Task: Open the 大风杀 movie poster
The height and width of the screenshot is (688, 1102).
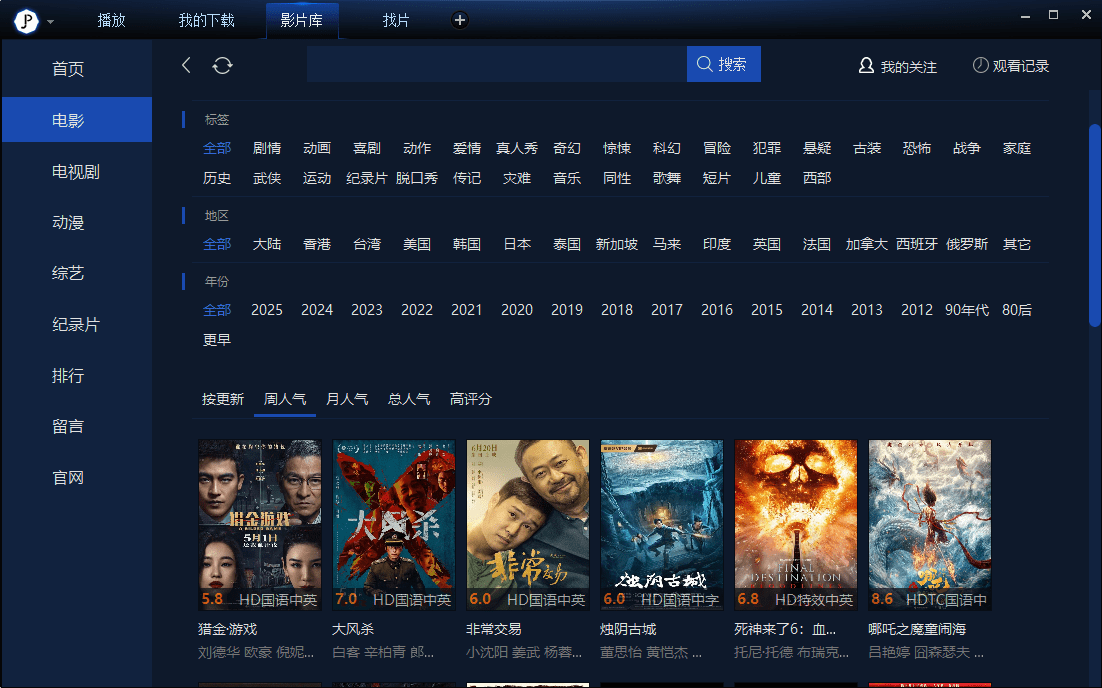Action: [x=393, y=524]
